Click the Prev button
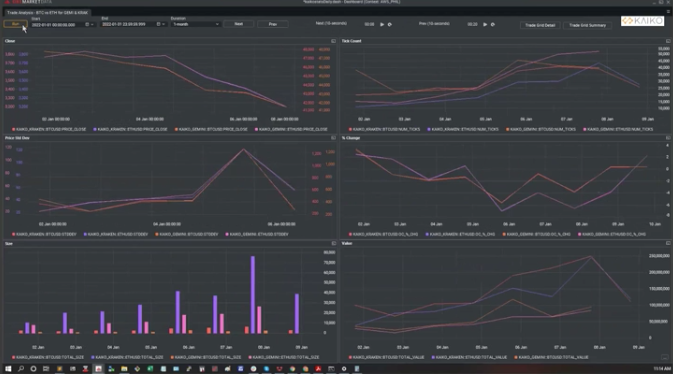 click(273, 24)
